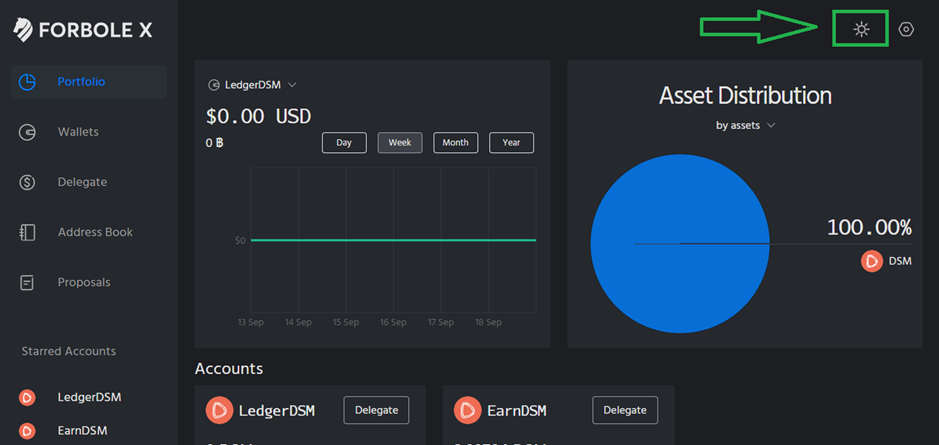Click the Portfolio pie chart icon

[x=27, y=82]
